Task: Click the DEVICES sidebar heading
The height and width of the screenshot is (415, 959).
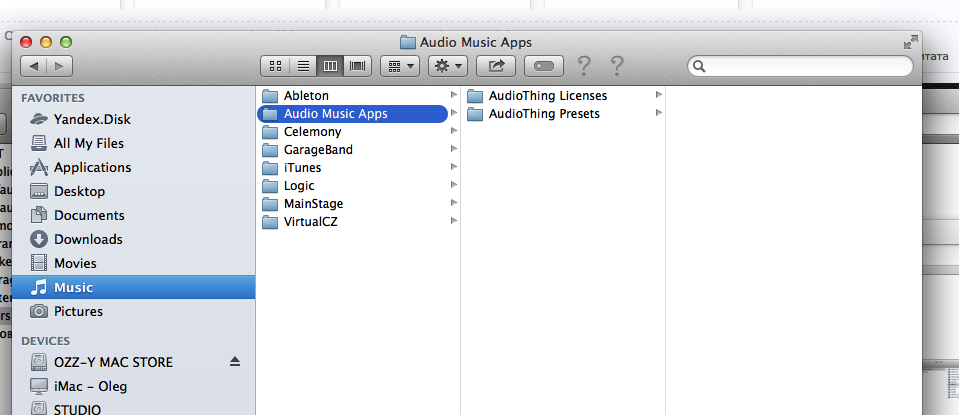Action: point(46,341)
